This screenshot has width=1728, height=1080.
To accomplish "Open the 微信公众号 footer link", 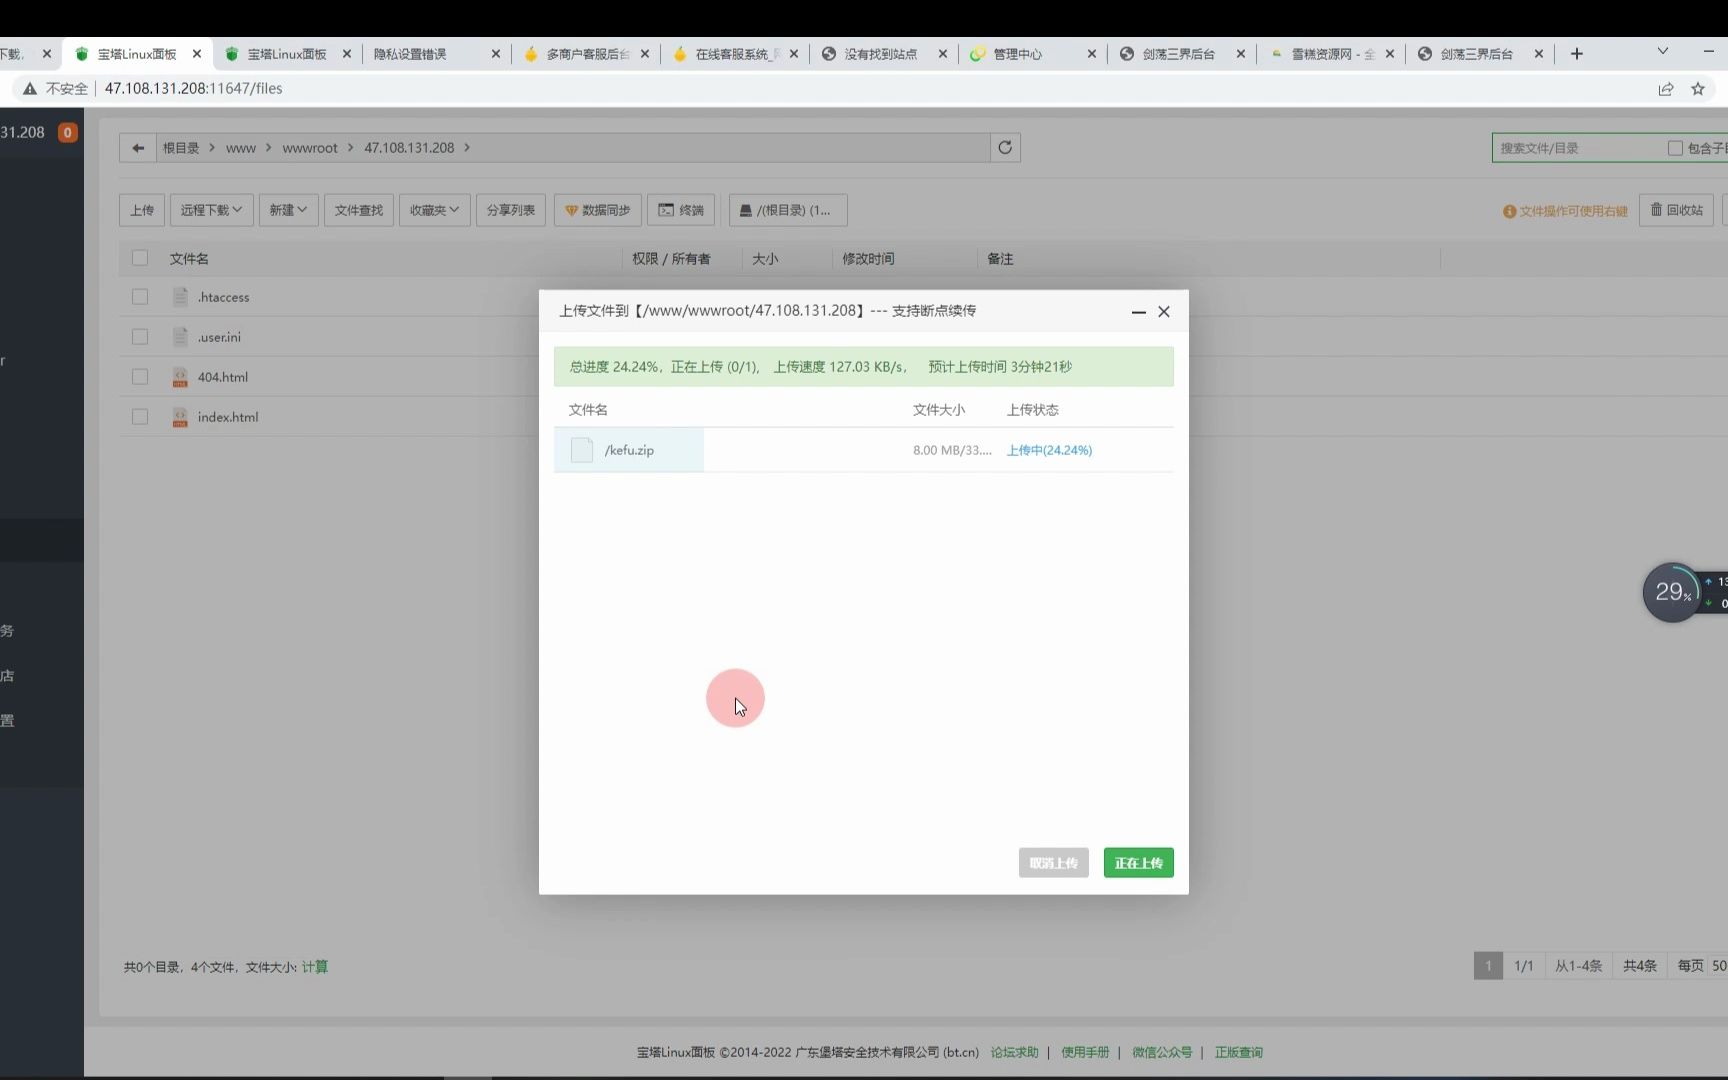I will point(1162,1052).
